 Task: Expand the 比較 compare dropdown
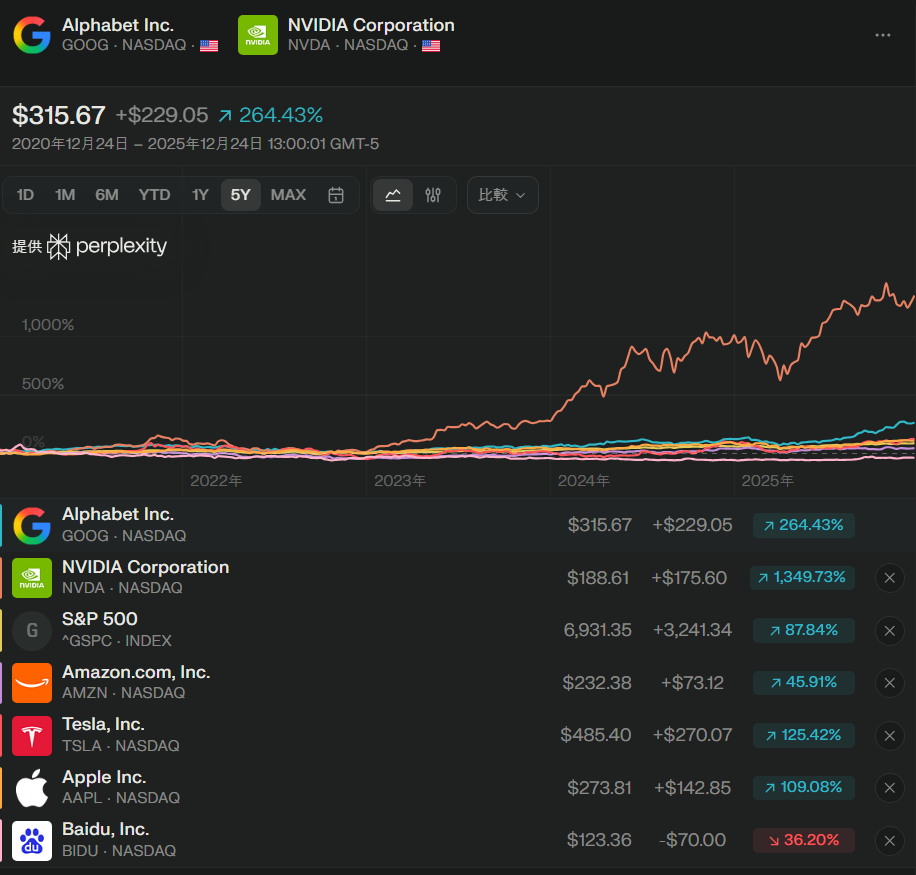pyautogui.click(x=502, y=195)
